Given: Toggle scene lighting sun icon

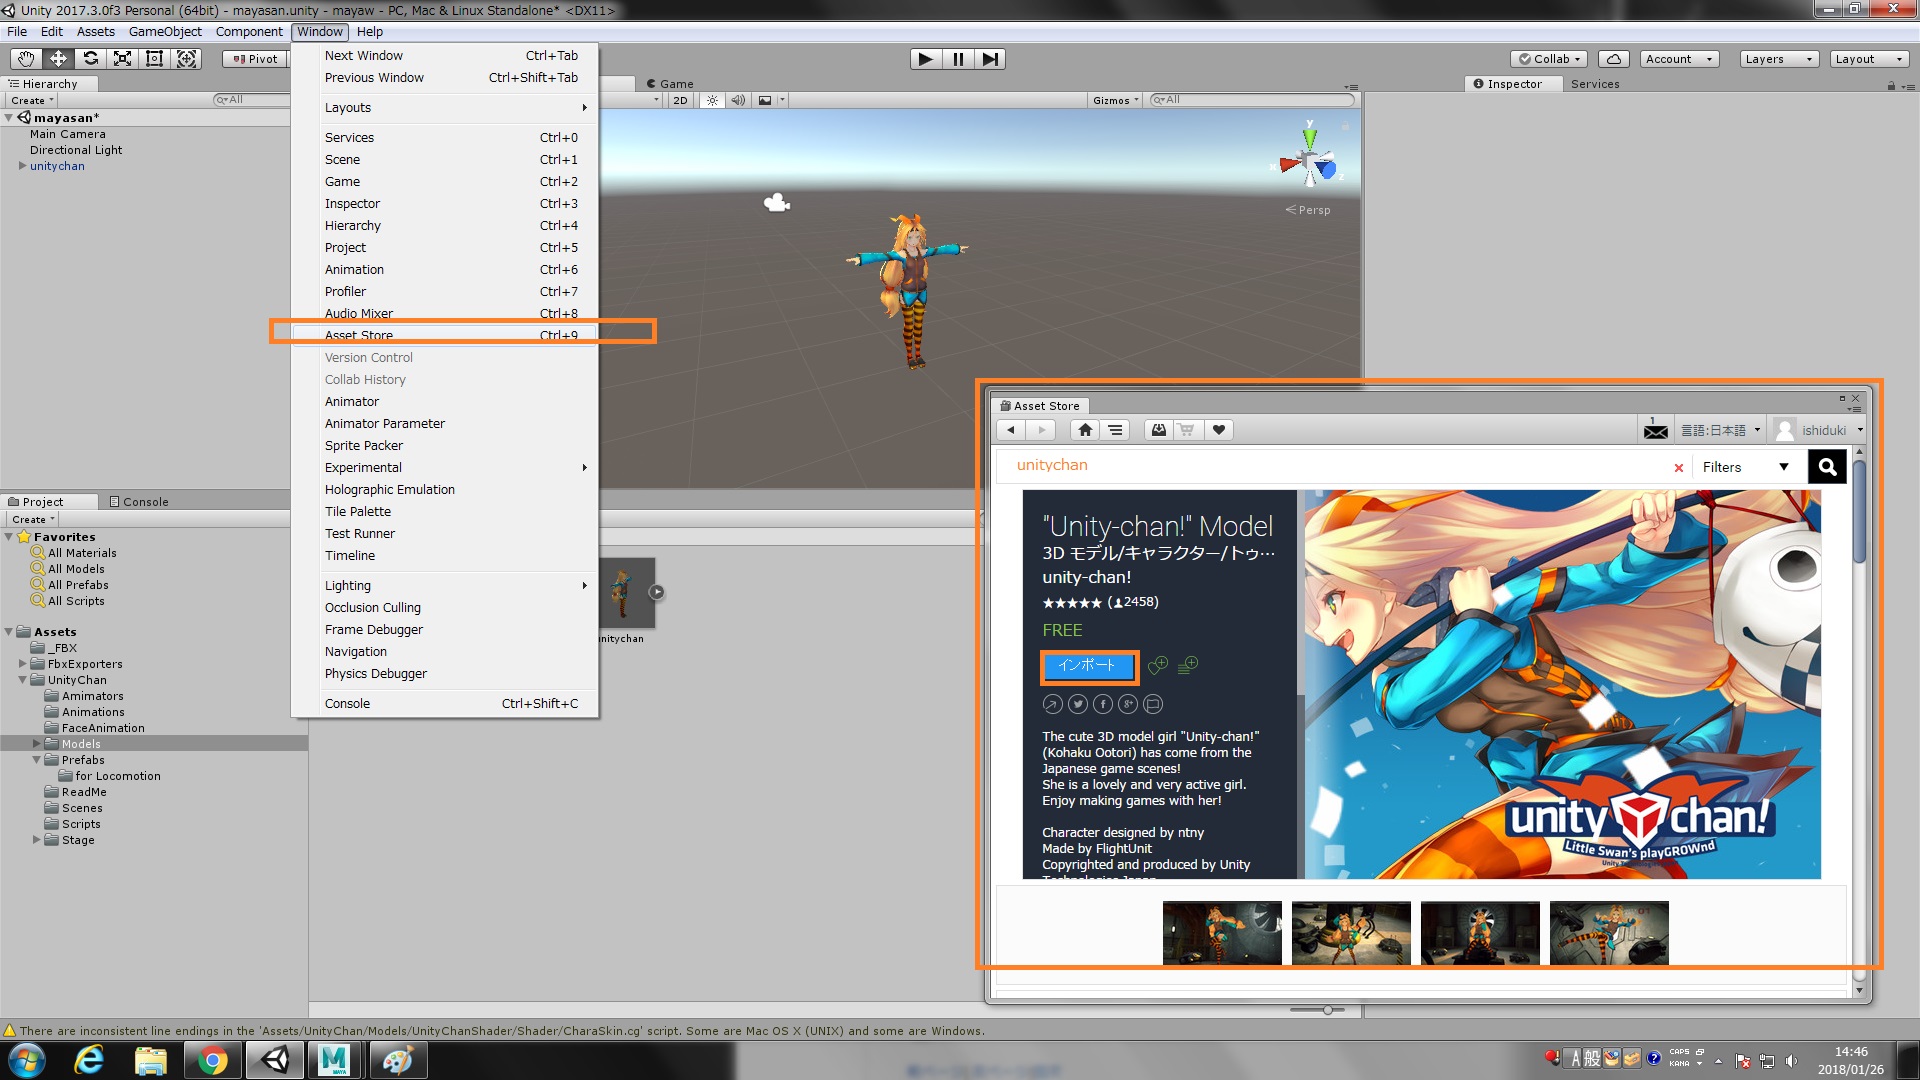Looking at the screenshot, I should 712,100.
